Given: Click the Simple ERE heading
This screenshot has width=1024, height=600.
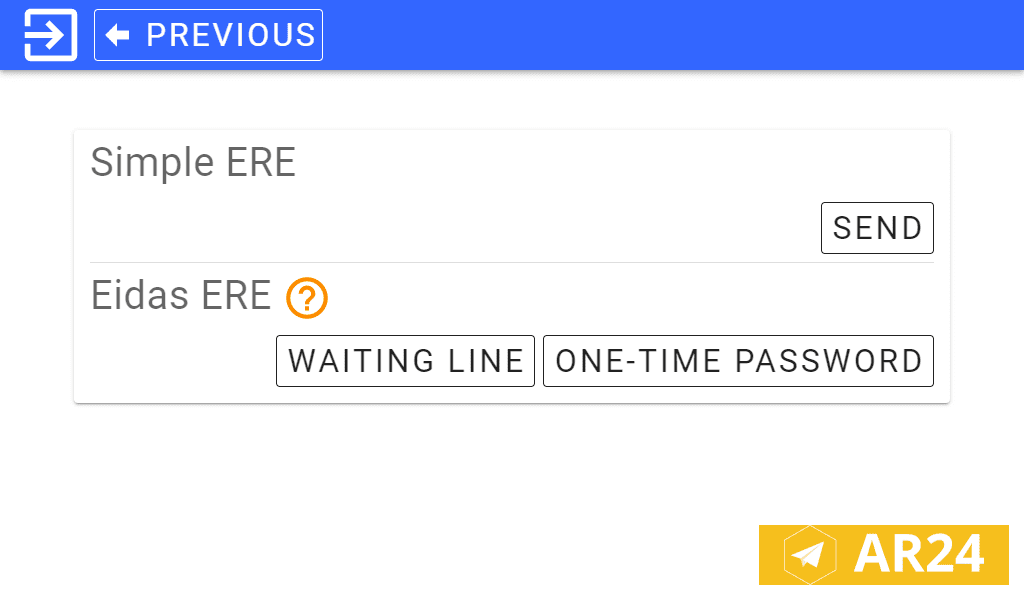Looking at the screenshot, I should (x=193, y=162).
